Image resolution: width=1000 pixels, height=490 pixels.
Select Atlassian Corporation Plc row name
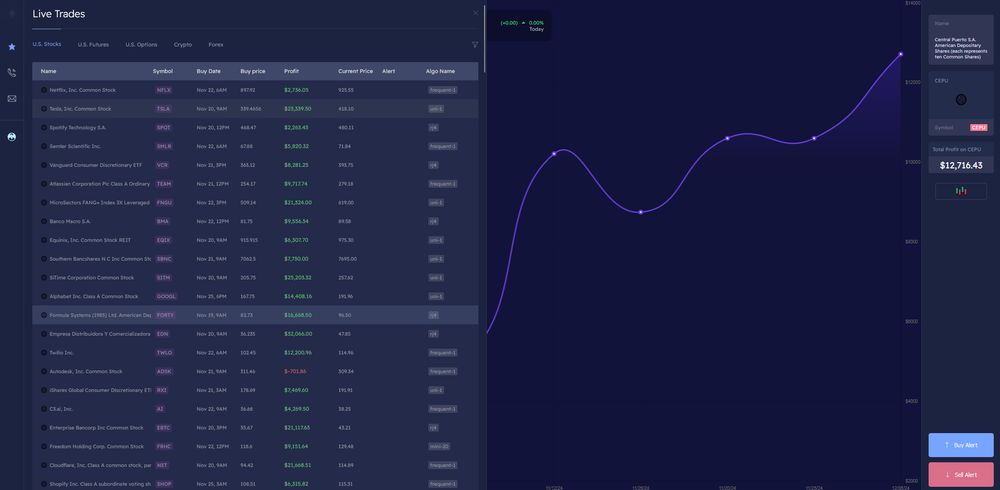coord(99,184)
